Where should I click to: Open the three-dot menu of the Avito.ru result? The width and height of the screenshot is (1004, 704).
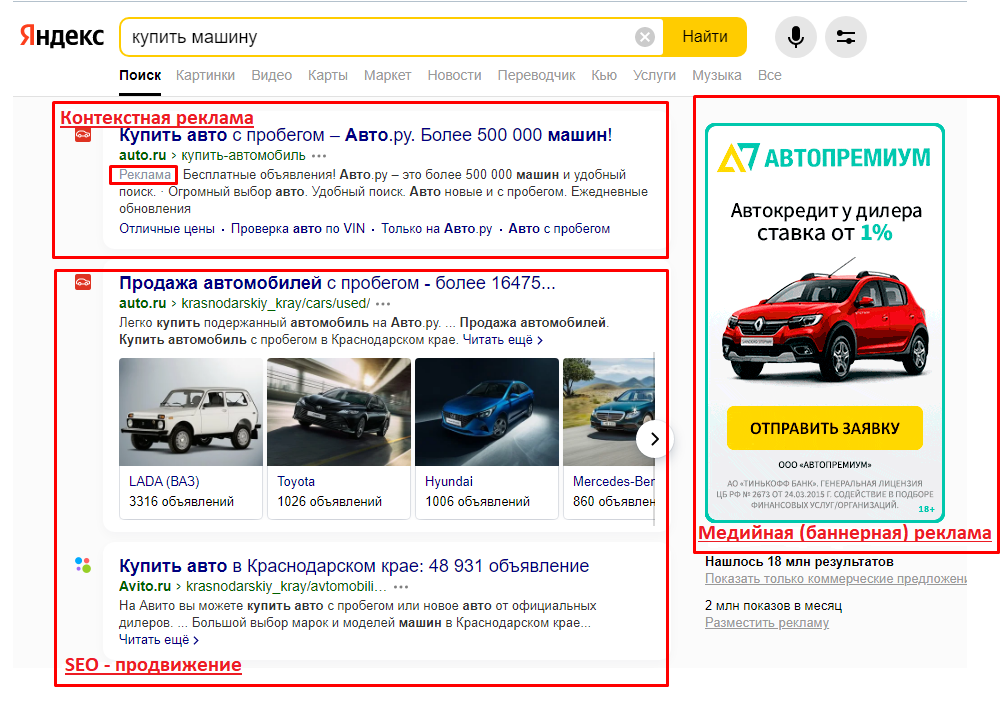click(x=401, y=587)
